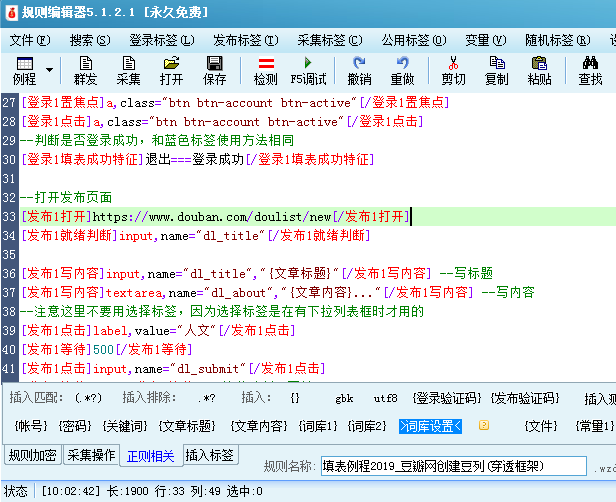
Task: Click the 采集 toolbar icon
Action: click(128, 71)
